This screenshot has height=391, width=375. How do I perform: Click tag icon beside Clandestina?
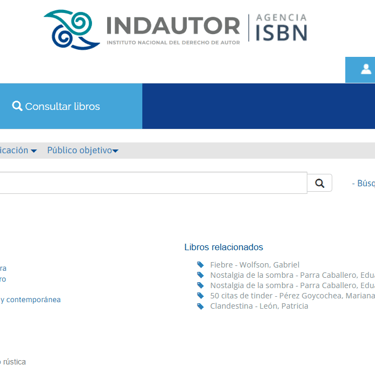coord(200,306)
